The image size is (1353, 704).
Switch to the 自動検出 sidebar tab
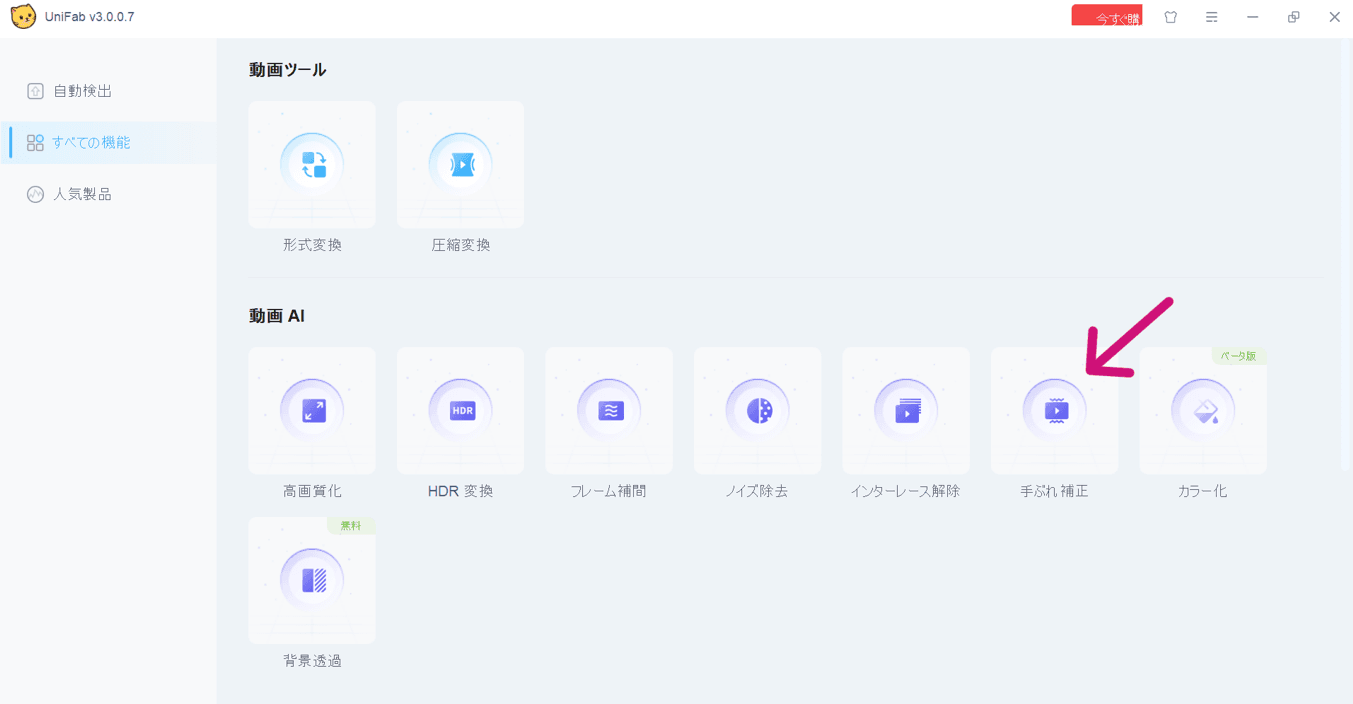tap(82, 91)
